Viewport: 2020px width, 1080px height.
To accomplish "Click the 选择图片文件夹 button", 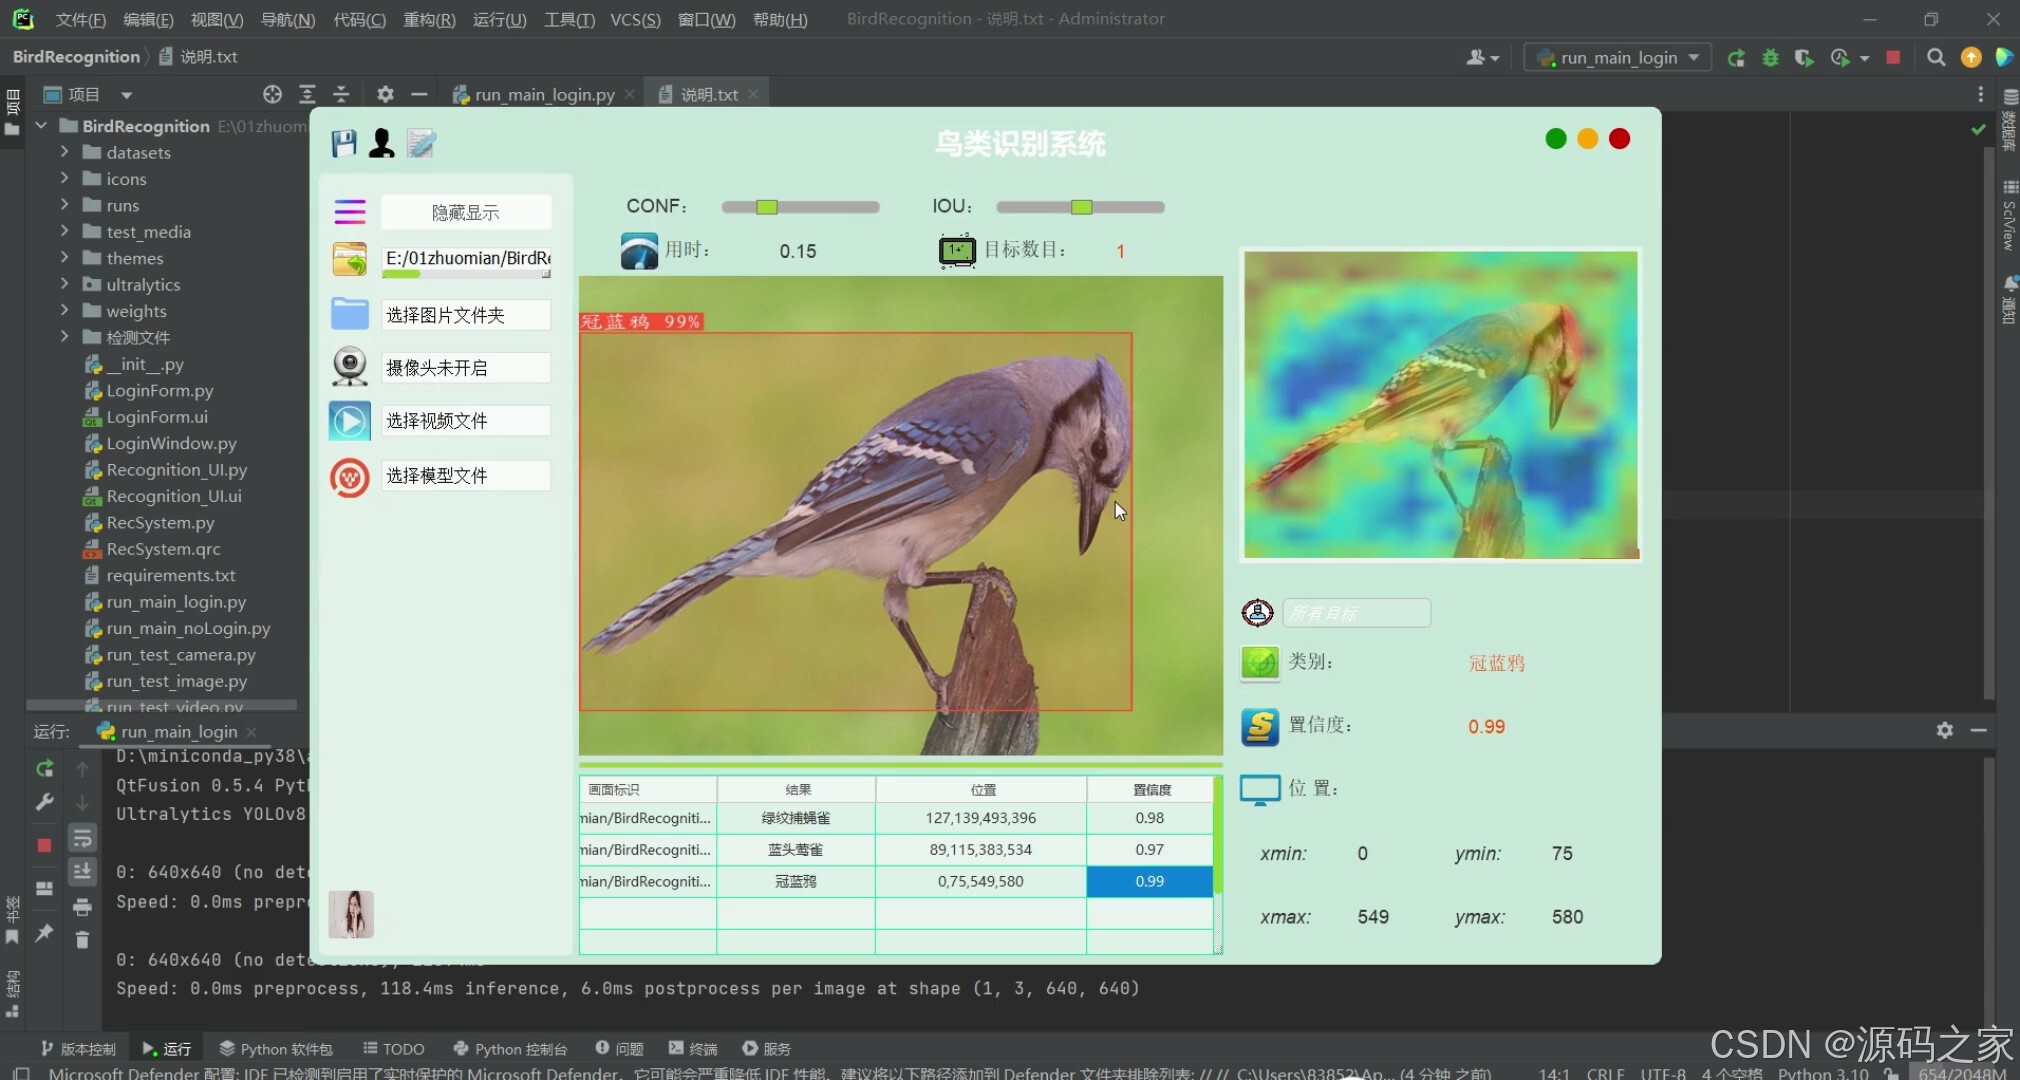I will coord(465,315).
